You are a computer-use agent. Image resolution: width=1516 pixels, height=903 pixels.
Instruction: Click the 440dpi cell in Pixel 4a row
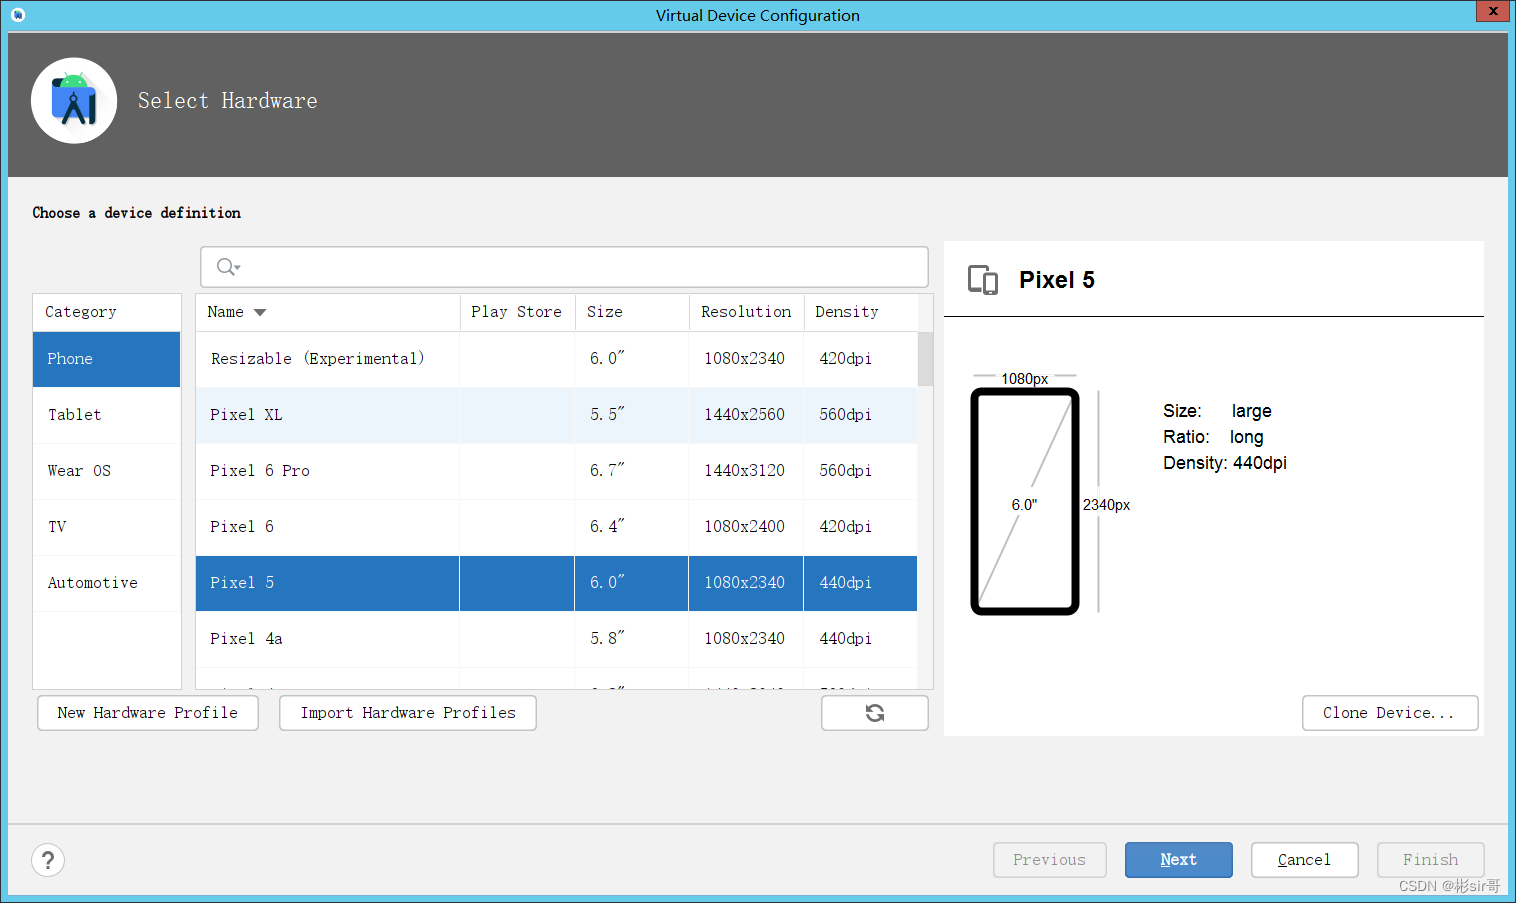pos(860,639)
